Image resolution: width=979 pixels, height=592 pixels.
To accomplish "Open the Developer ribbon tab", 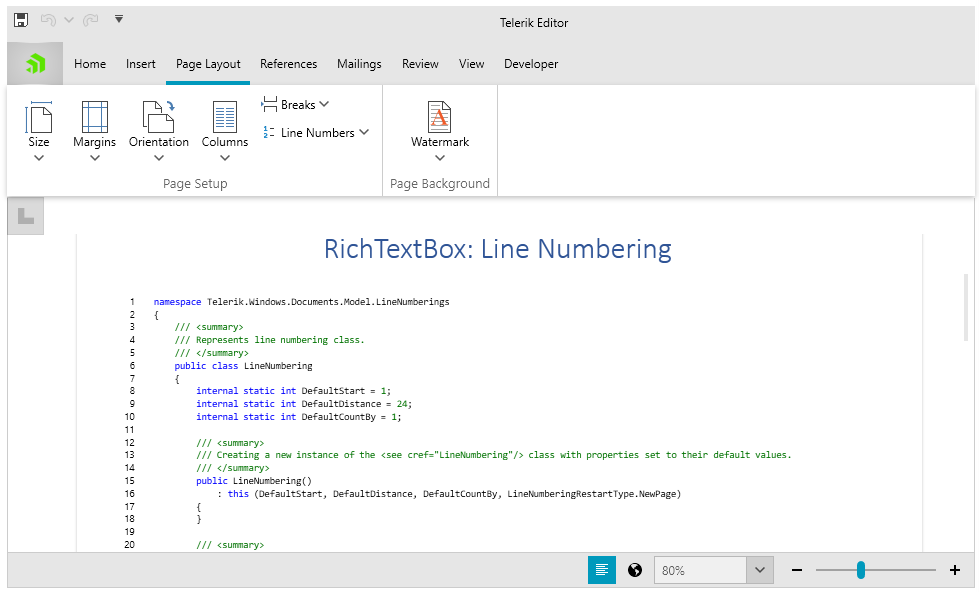I will pos(531,63).
